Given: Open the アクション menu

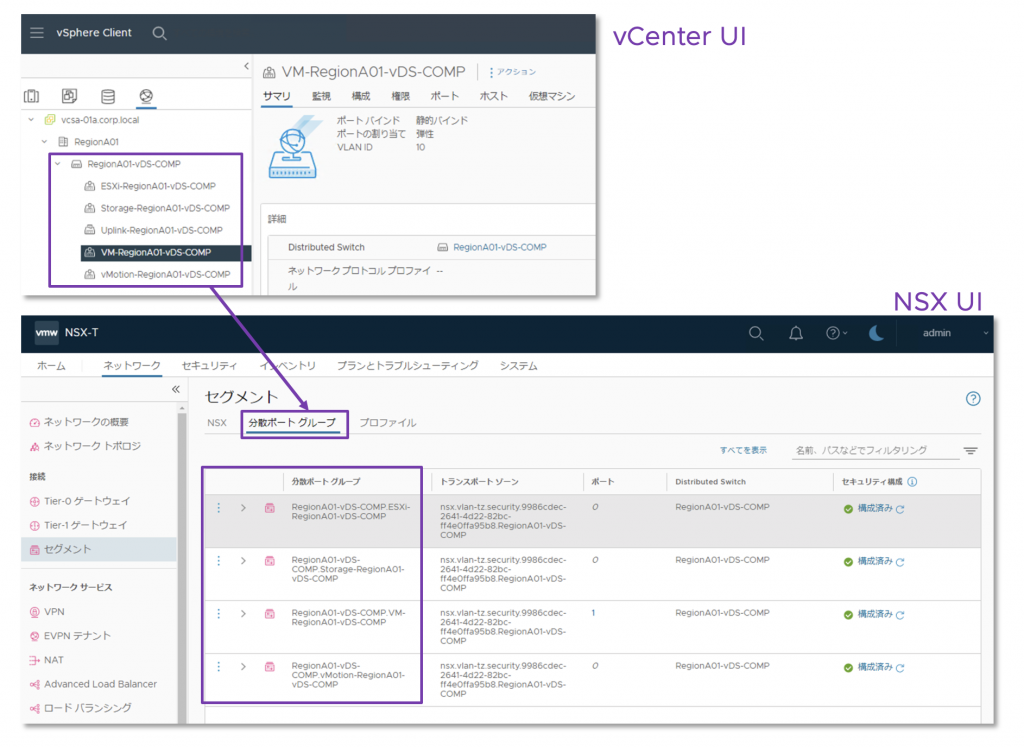Looking at the screenshot, I should point(513,72).
